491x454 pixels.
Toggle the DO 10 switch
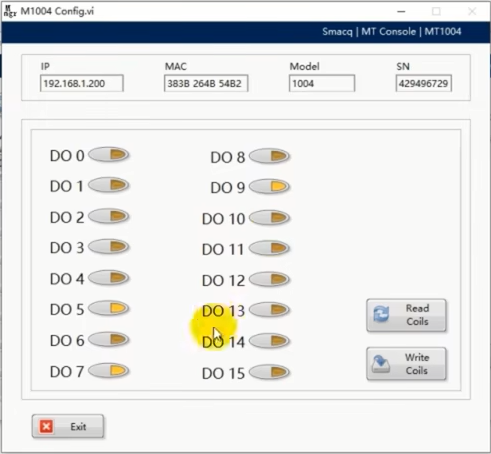(269, 218)
